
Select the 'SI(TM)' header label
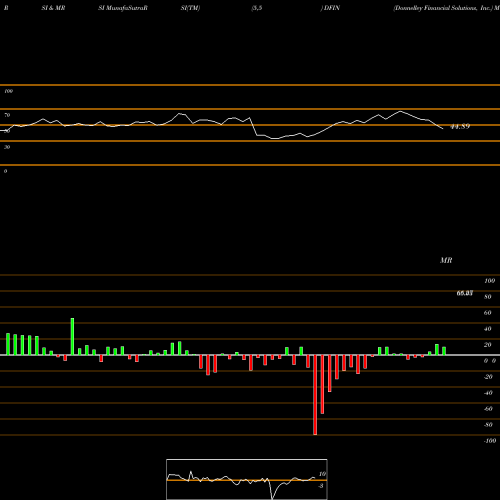tap(190, 8)
